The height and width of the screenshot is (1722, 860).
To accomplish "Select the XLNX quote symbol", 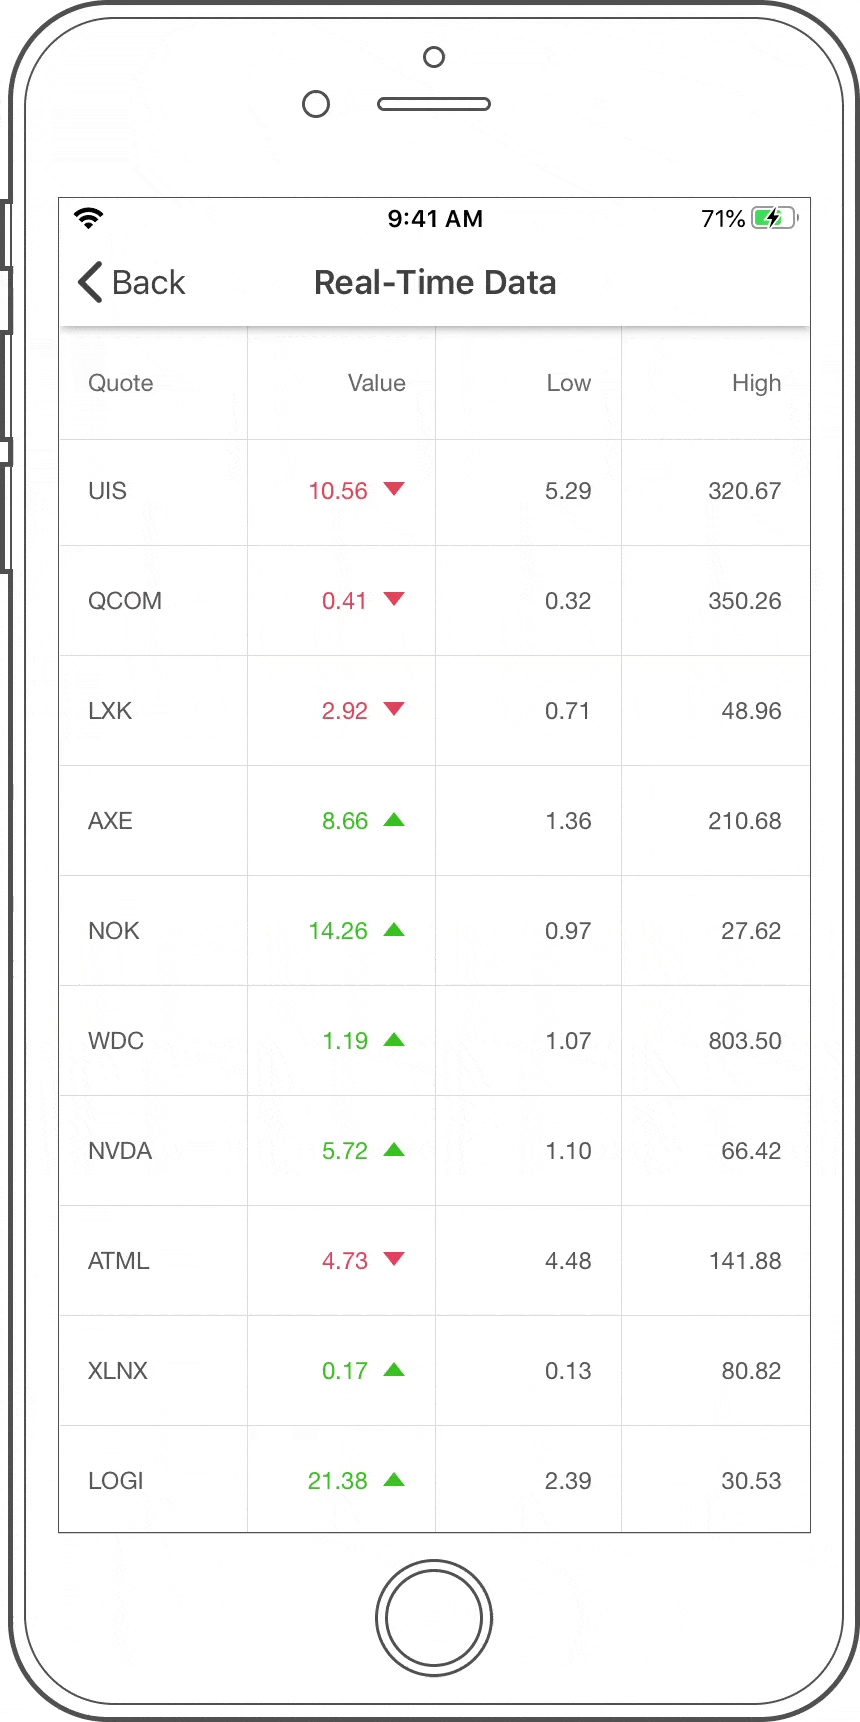I will [x=118, y=1371].
